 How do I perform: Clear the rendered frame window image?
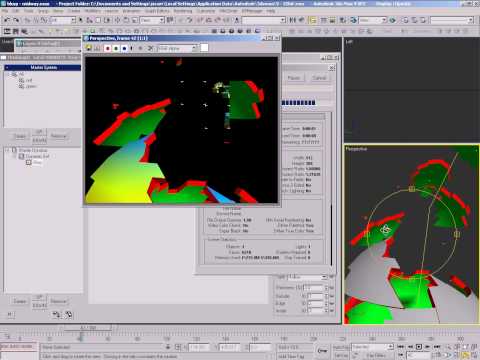pyautogui.click(x=150, y=48)
